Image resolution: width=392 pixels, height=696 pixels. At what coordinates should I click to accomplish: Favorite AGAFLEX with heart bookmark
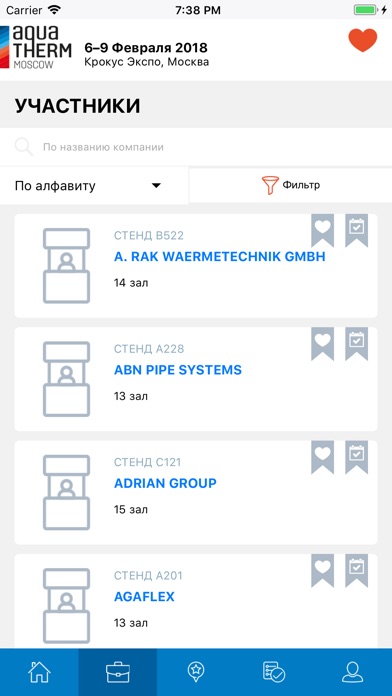click(x=322, y=570)
